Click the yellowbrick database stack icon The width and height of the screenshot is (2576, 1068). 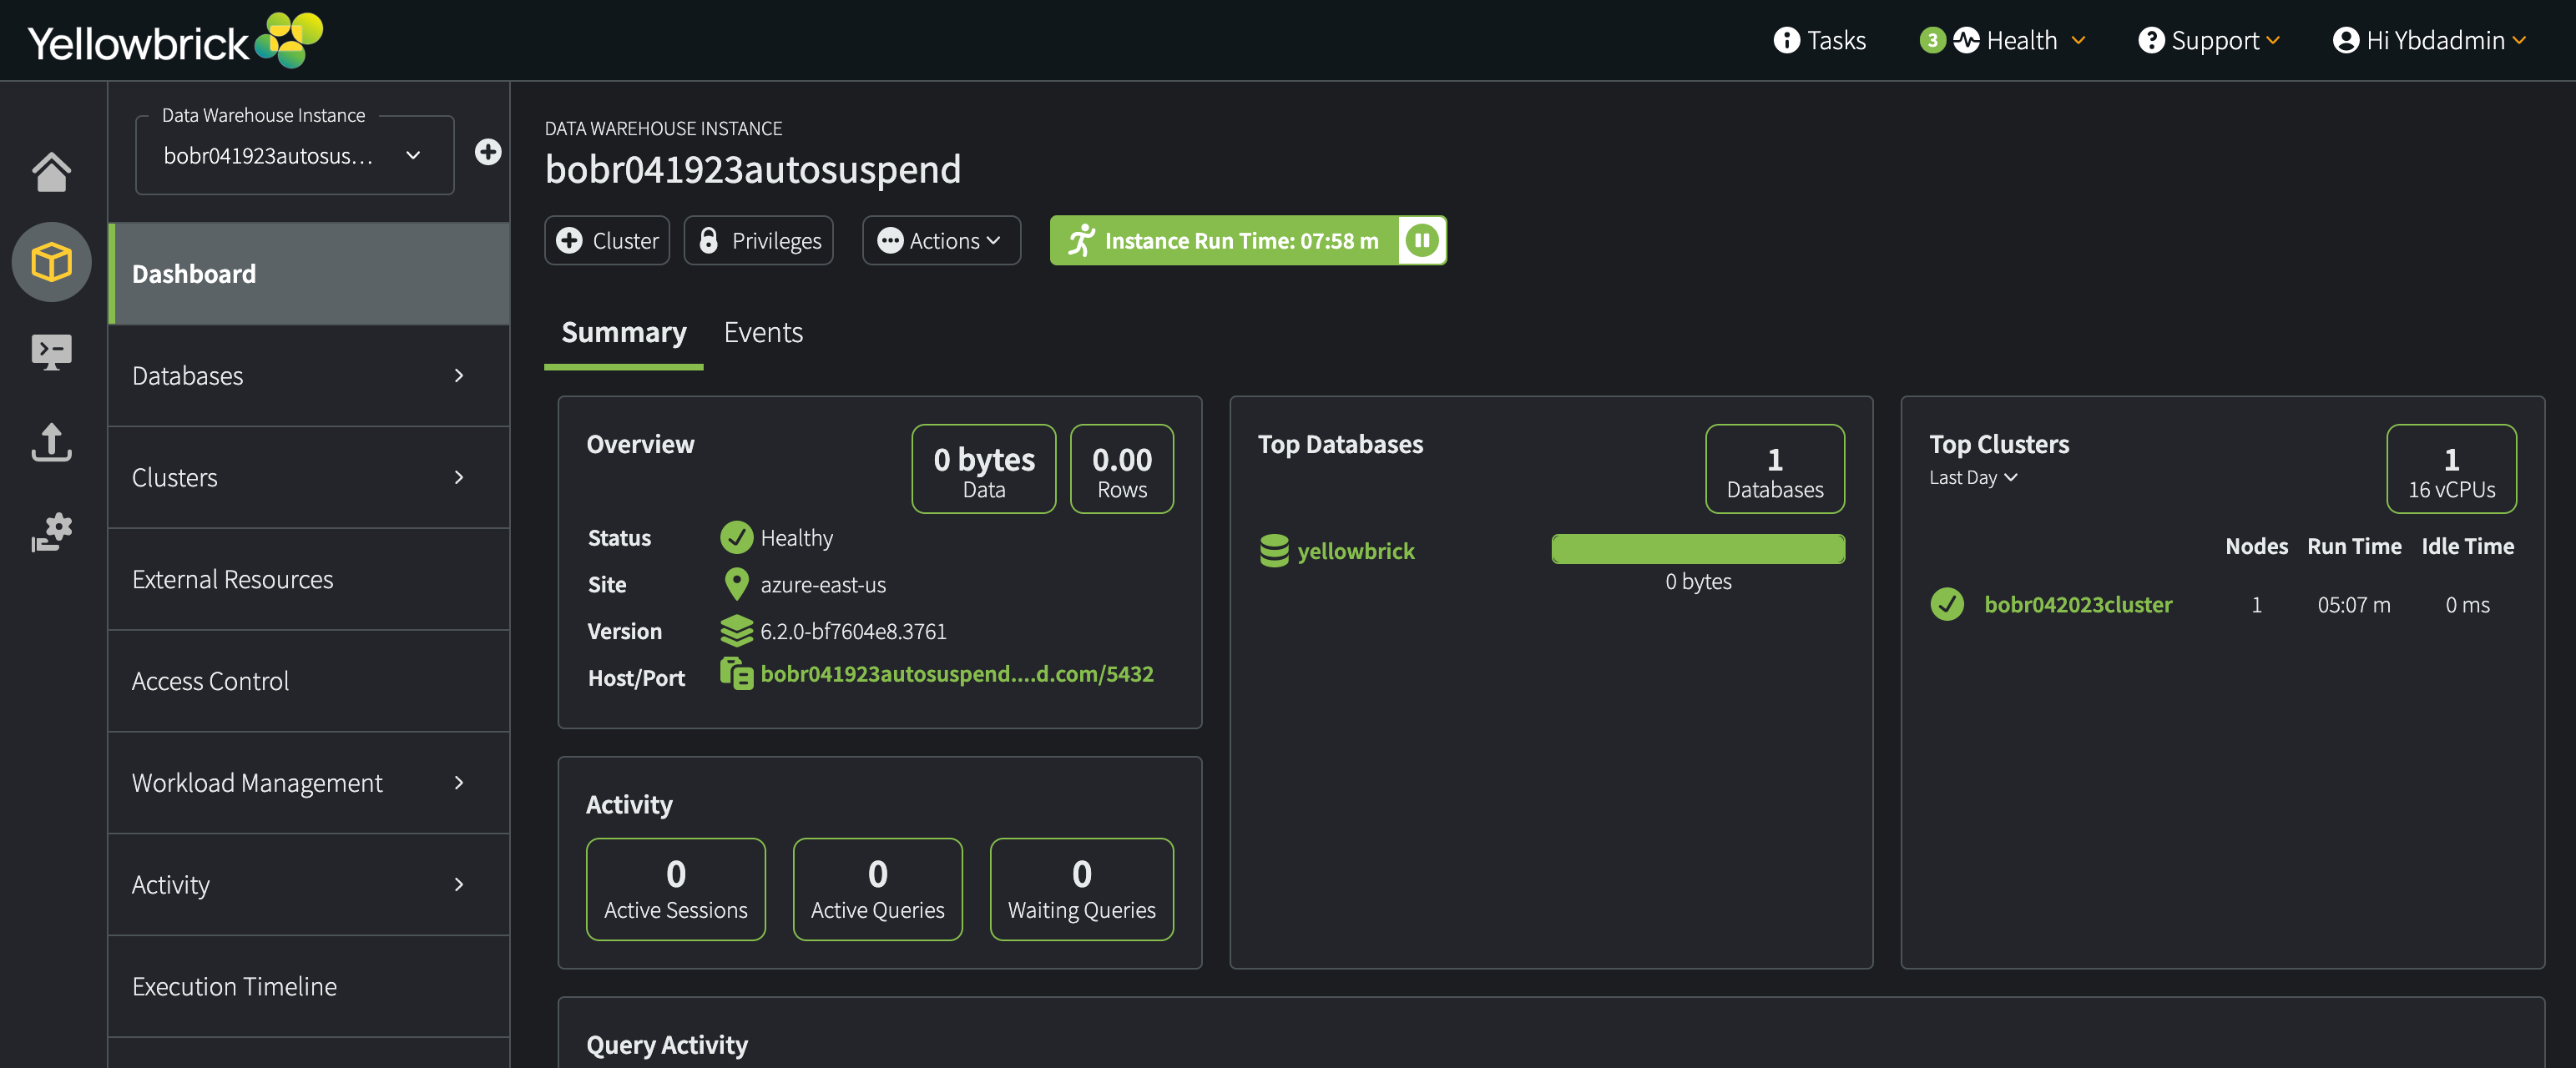pos(1274,551)
